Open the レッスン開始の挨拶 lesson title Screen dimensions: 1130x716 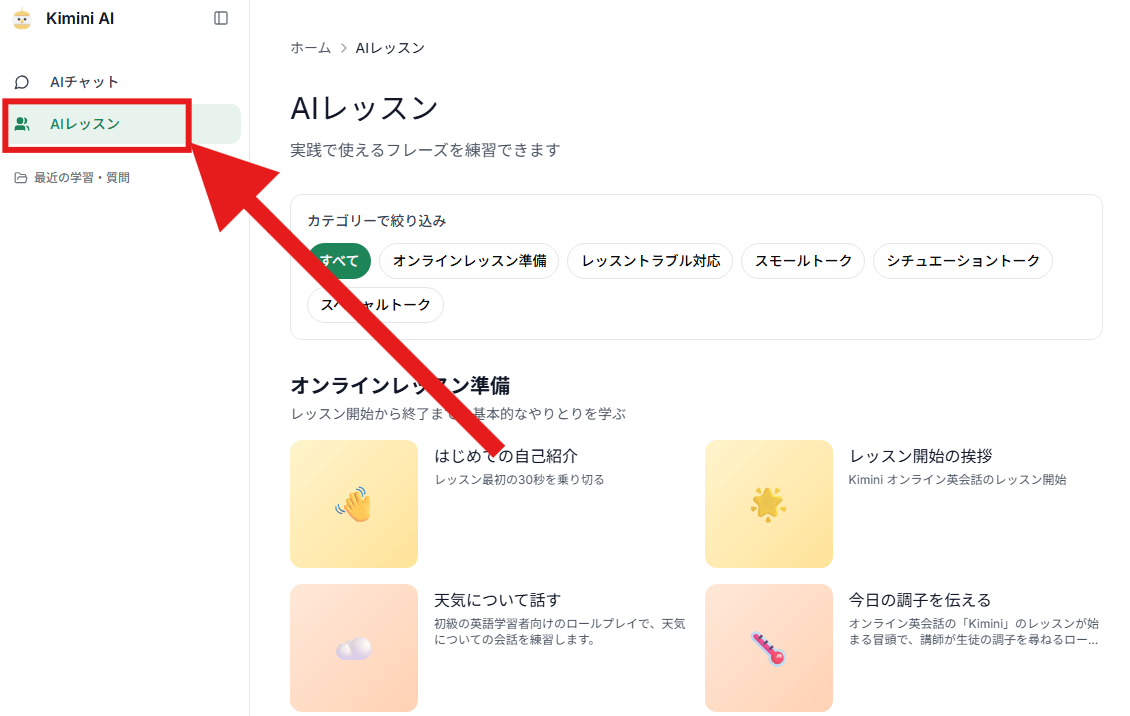tap(920, 456)
